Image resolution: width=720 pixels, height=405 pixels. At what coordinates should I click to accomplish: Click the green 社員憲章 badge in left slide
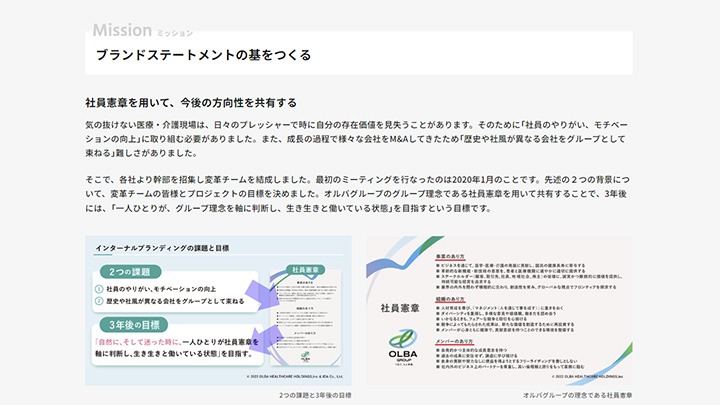pyautogui.click(x=305, y=270)
